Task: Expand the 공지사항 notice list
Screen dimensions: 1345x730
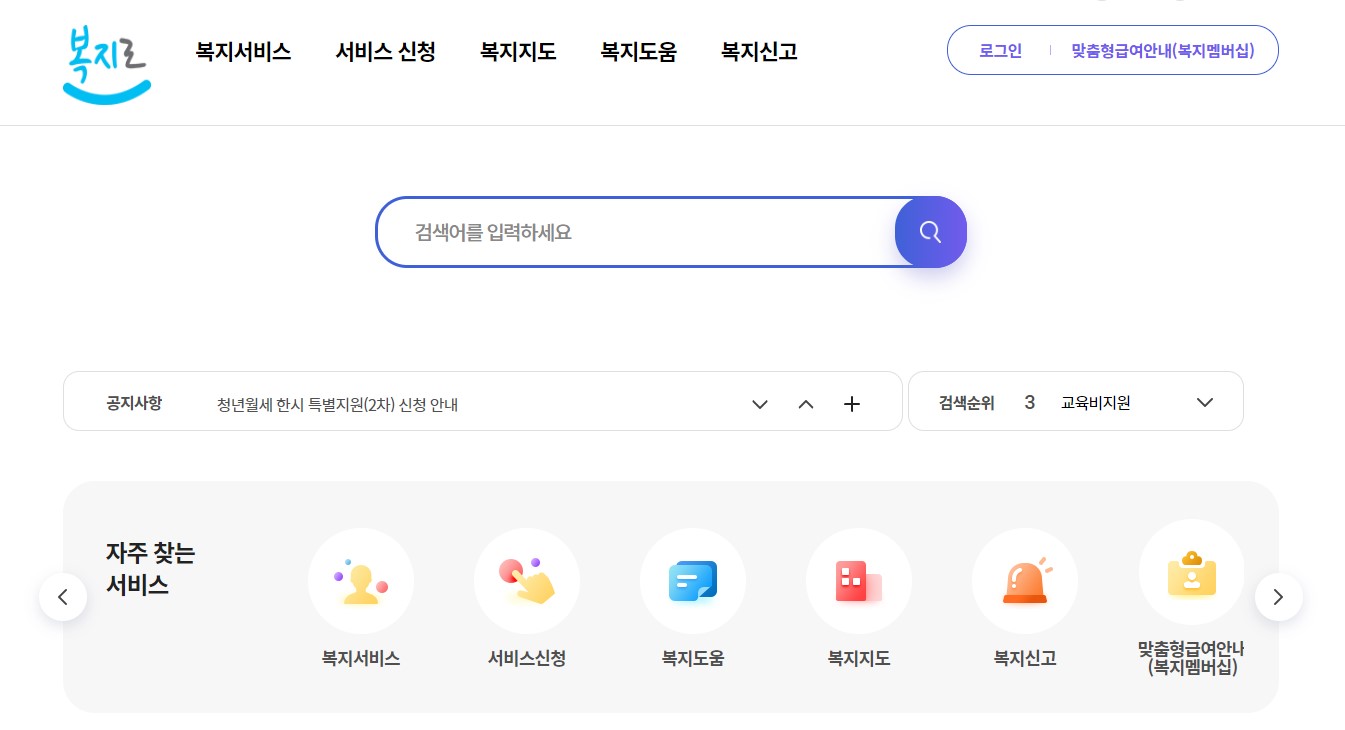Action: point(759,403)
